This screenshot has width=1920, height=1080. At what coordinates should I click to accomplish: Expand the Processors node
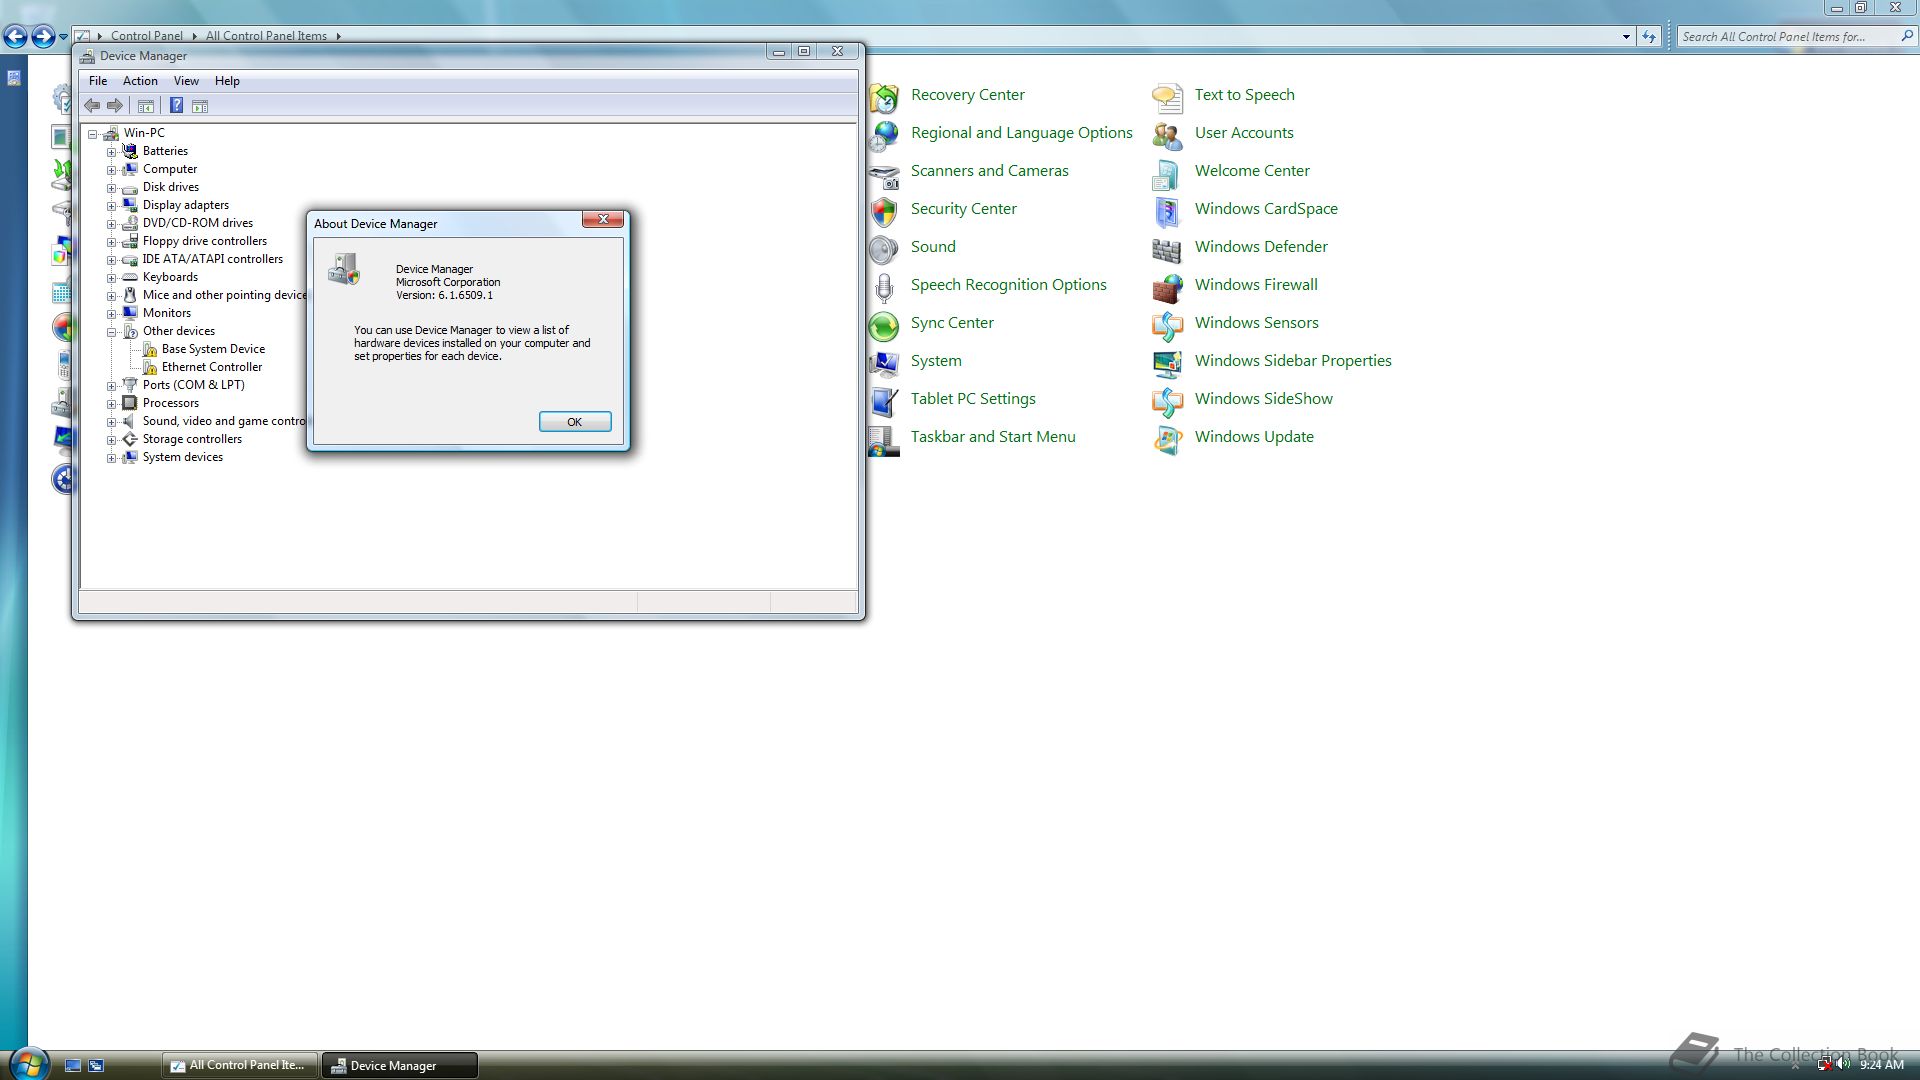coord(112,404)
